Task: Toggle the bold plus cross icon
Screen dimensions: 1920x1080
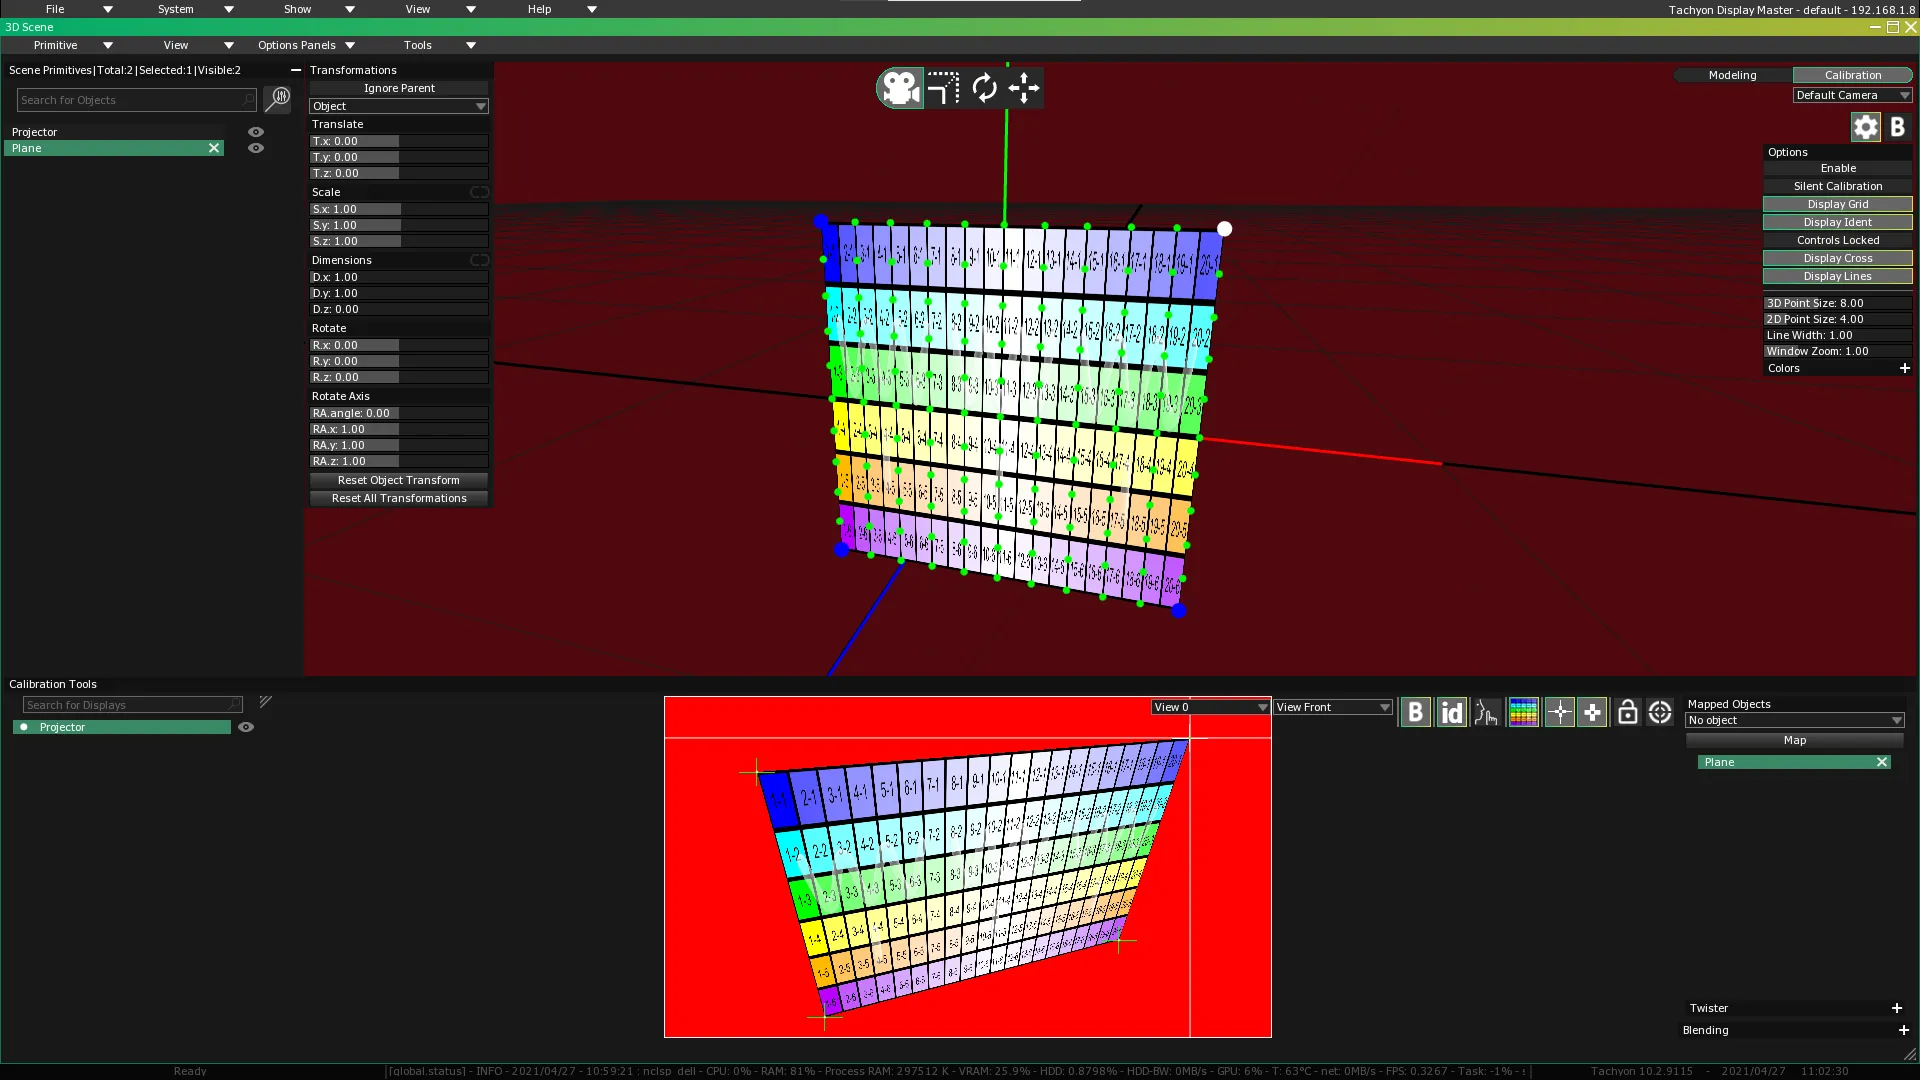Action: 1592,712
